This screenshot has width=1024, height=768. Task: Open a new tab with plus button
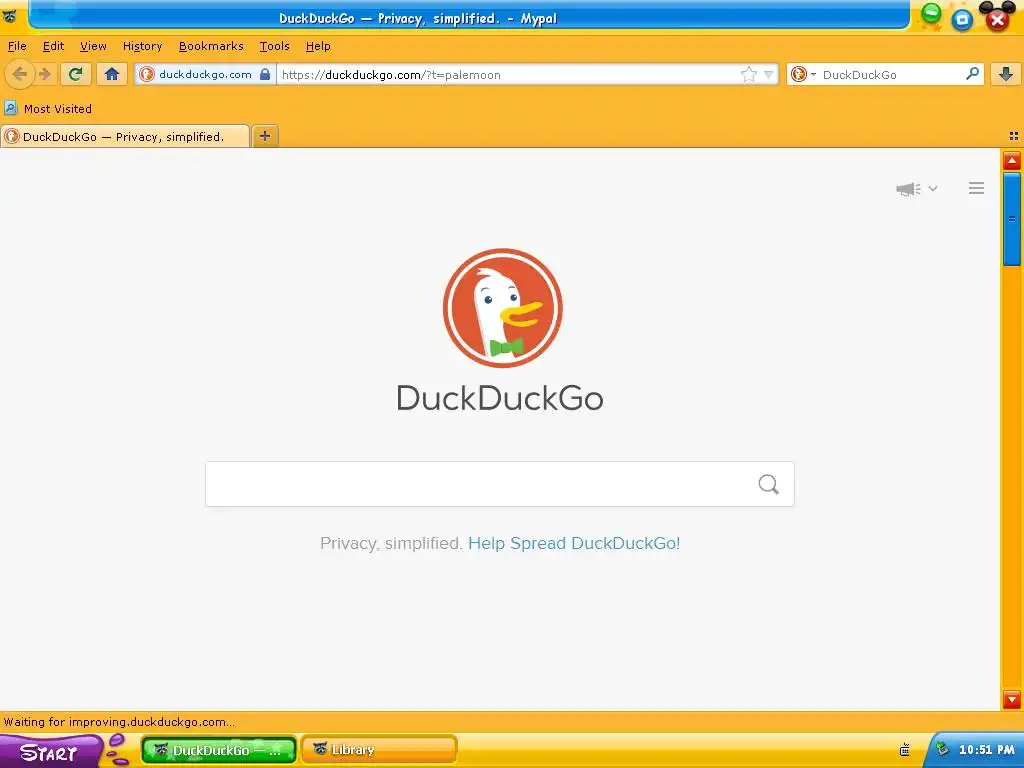point(265,136)
